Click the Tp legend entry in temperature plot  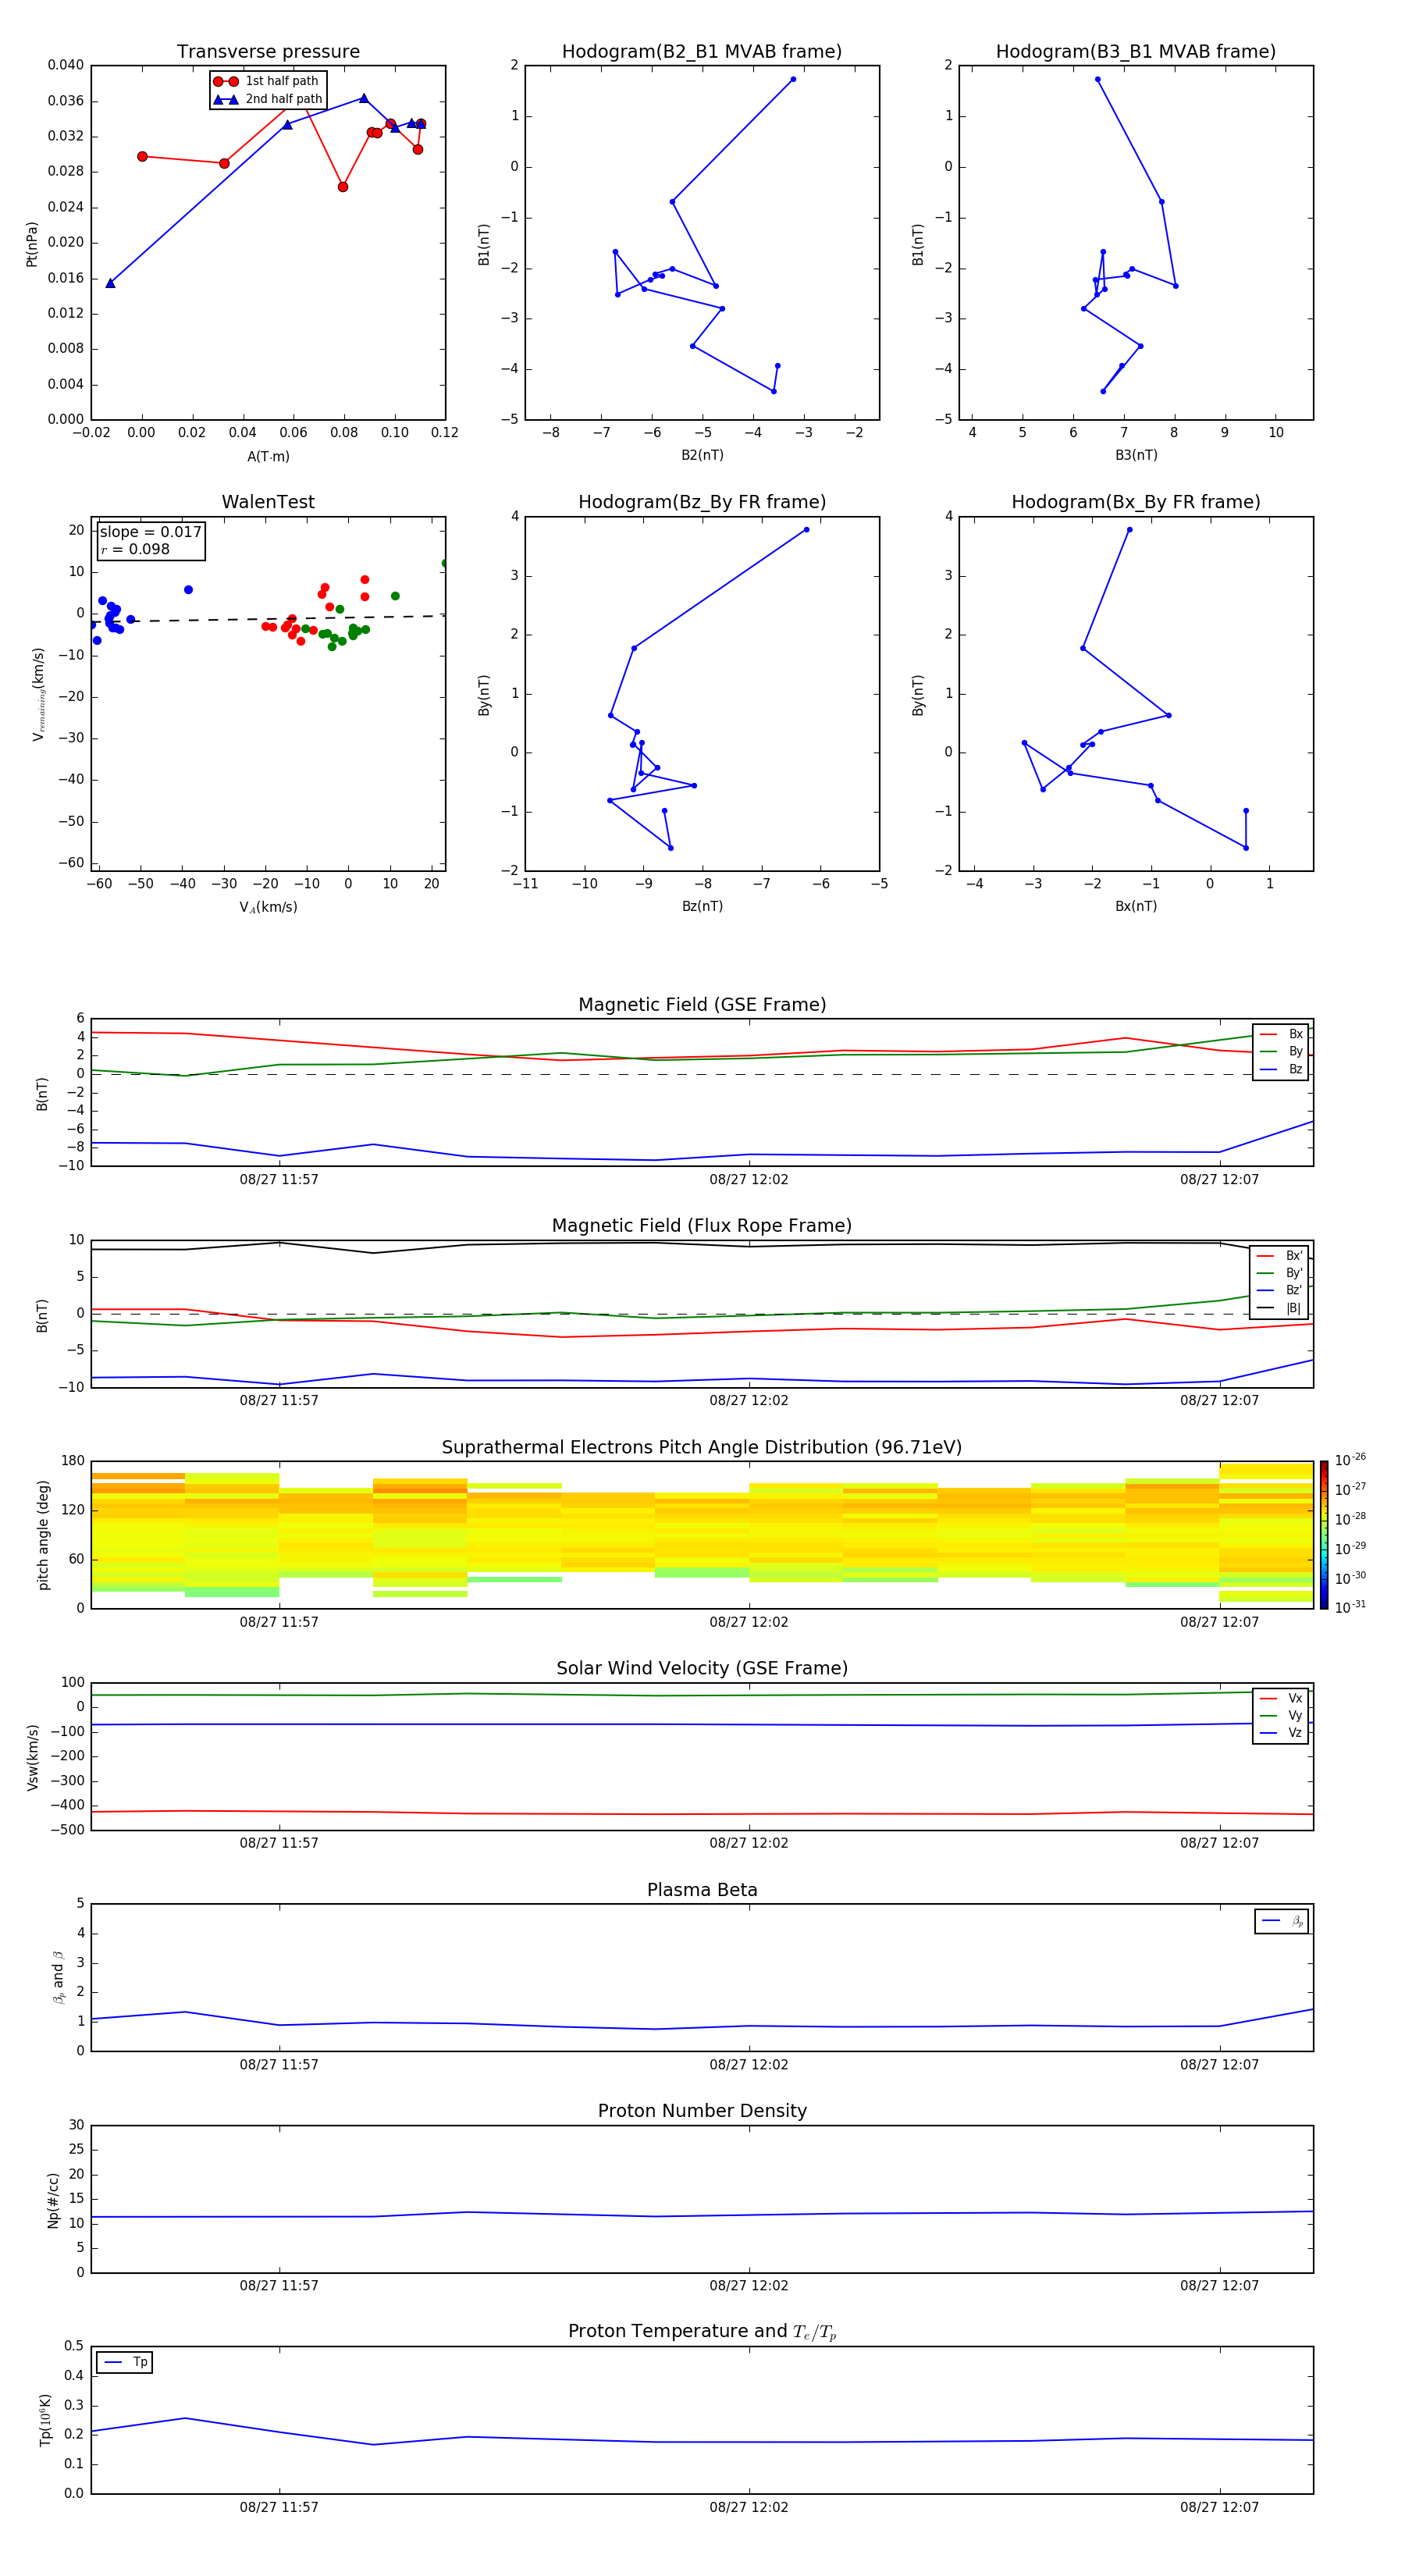125,2362
